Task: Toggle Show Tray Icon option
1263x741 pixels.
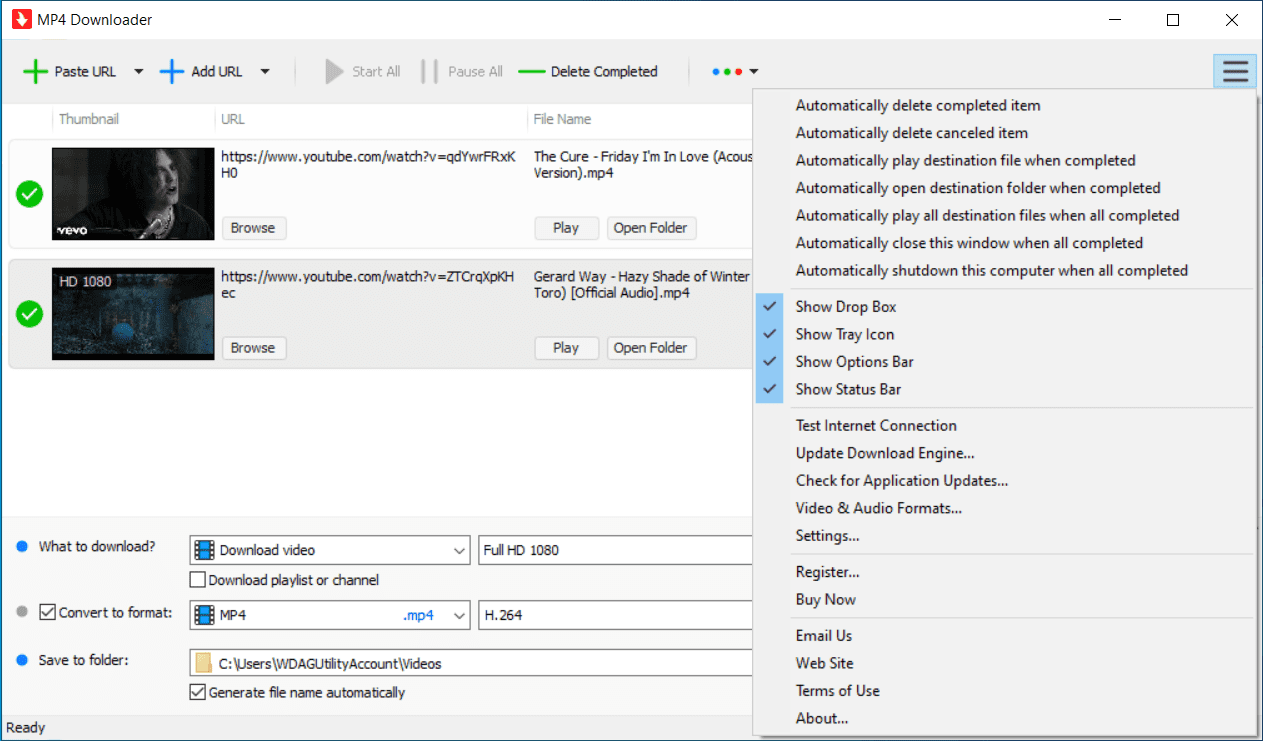Action: click(x=1004, y=334)
